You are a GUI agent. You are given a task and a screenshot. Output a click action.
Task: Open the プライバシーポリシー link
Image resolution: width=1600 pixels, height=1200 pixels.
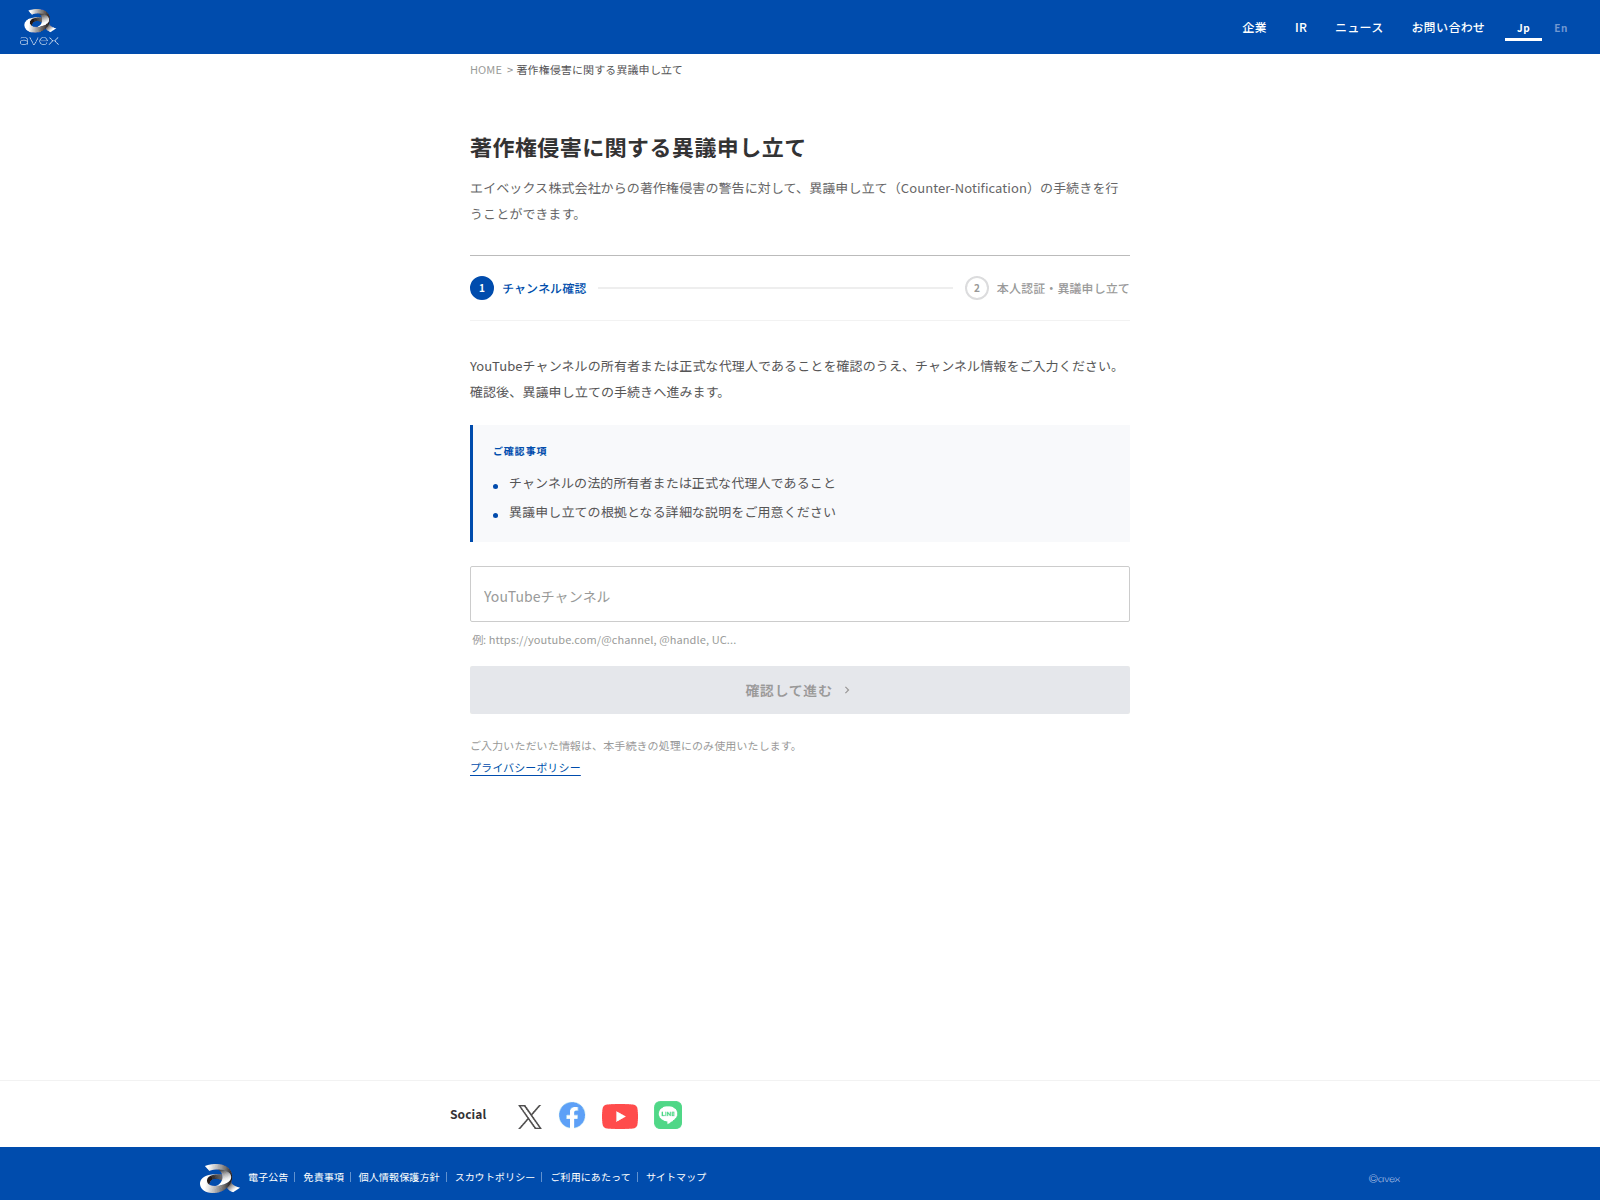click(525, 768)
